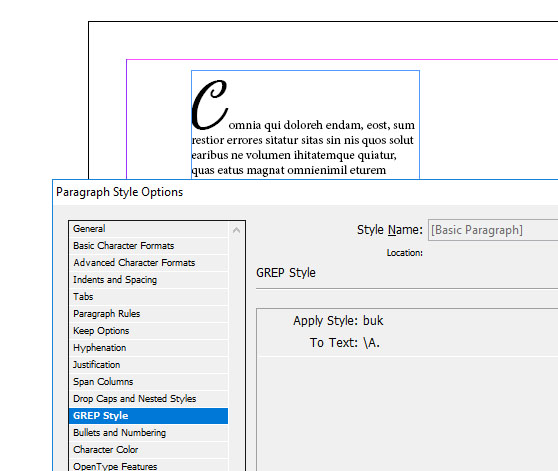Click the To Text GREP expression field
558x471 pixels.
pyautogui.click(x=372, y=343)
